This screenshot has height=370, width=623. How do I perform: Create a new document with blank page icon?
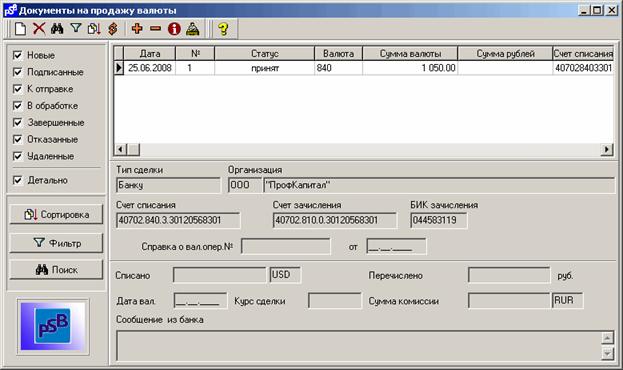click(20, 29)
